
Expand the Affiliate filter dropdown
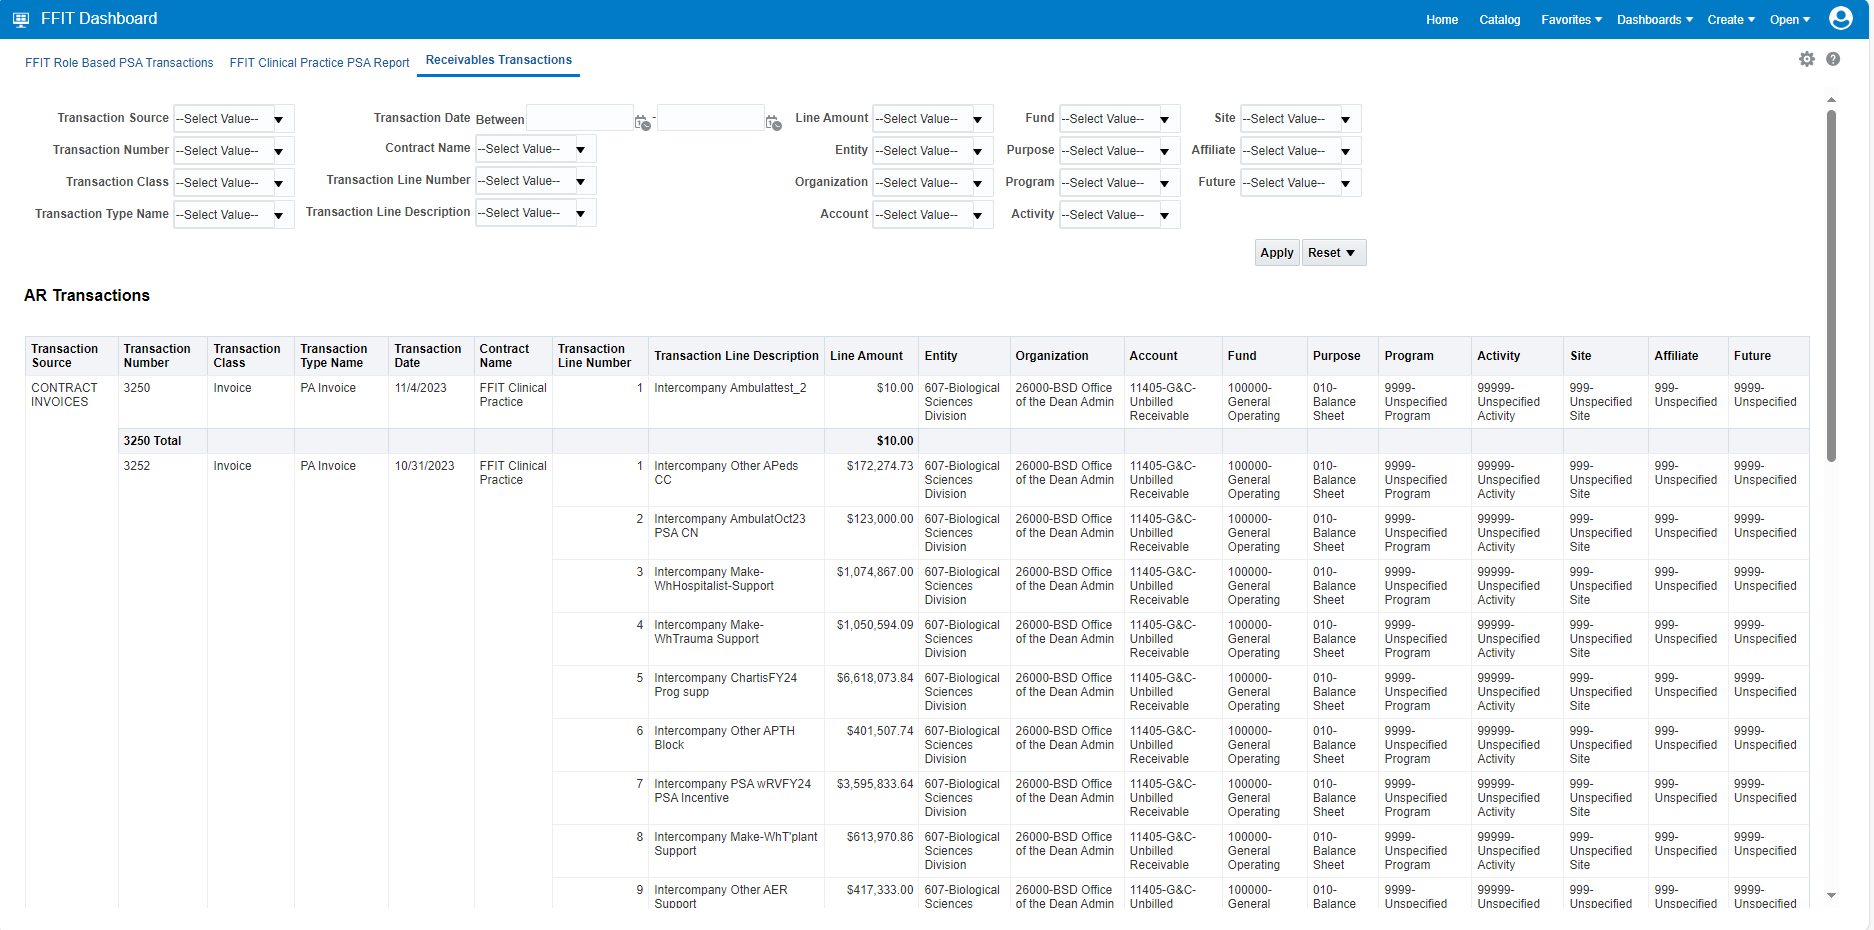(1346, 151)
